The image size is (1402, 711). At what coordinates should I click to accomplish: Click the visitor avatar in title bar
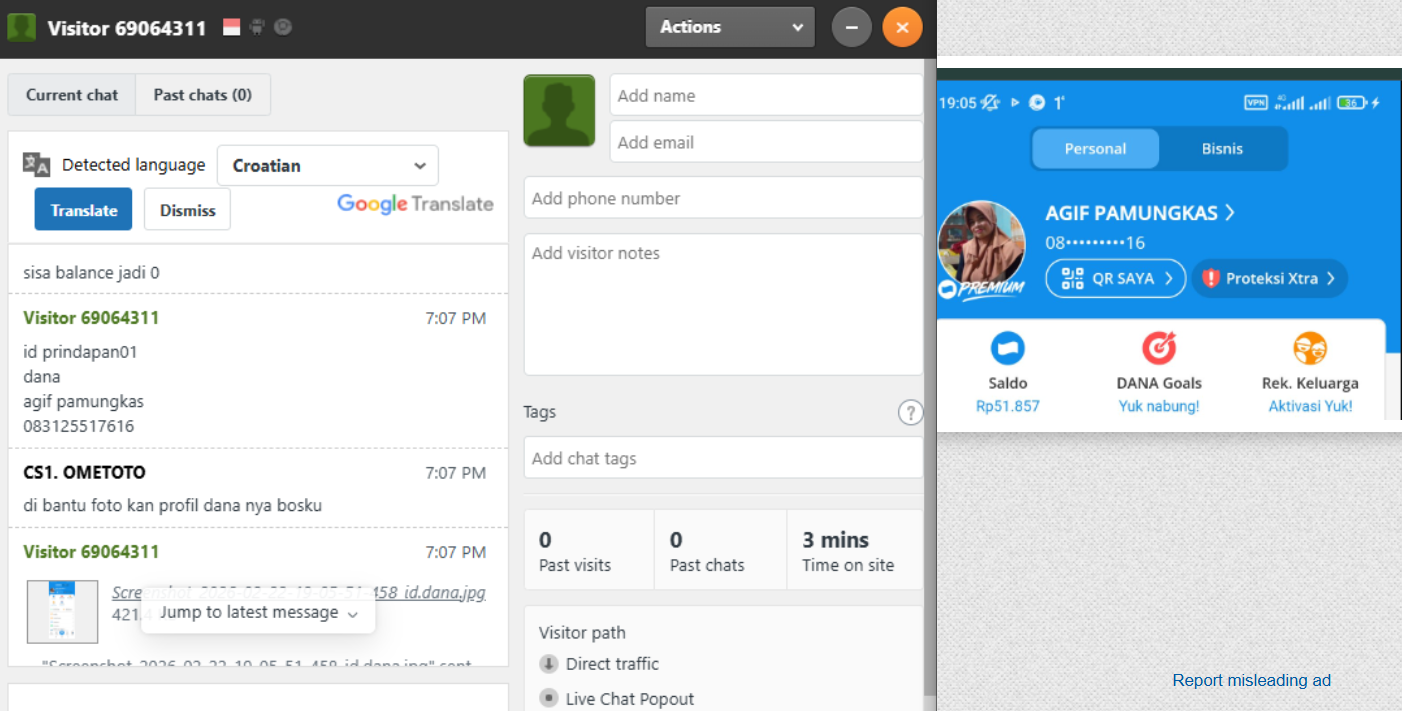[x=22, y=27]
